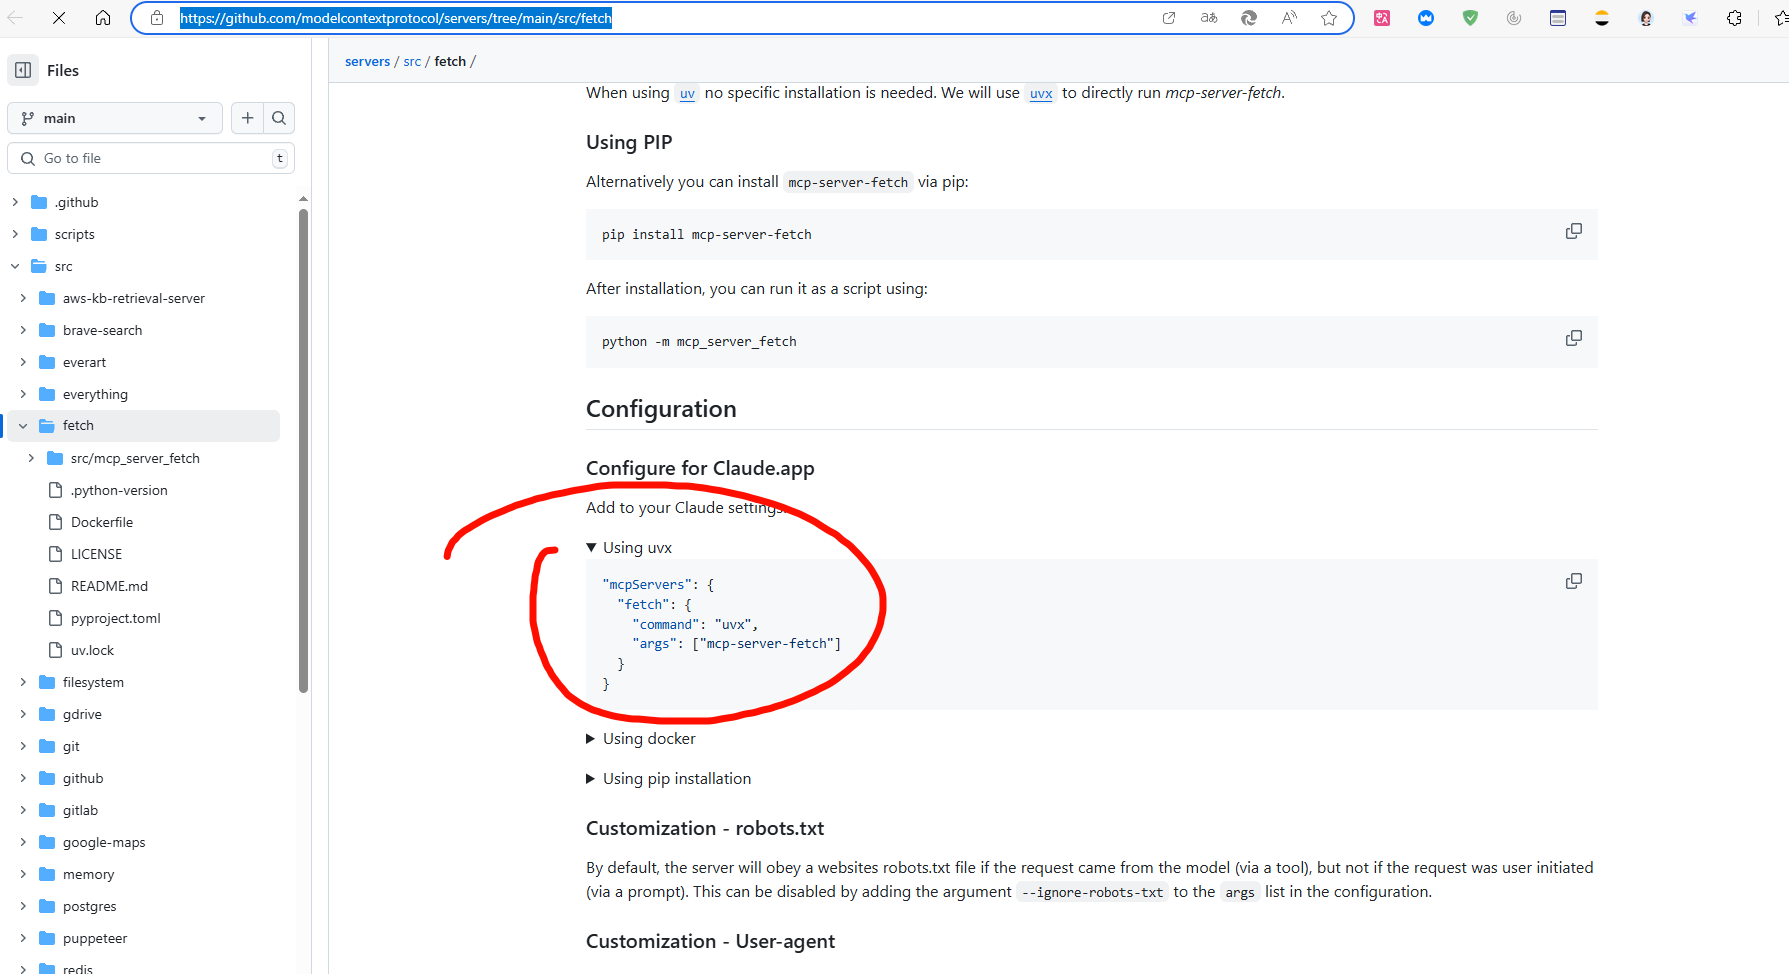This screenshot has width=1789, height=974.
Task: Bookmark this page with the star icon
Action: coord(1329,17)
